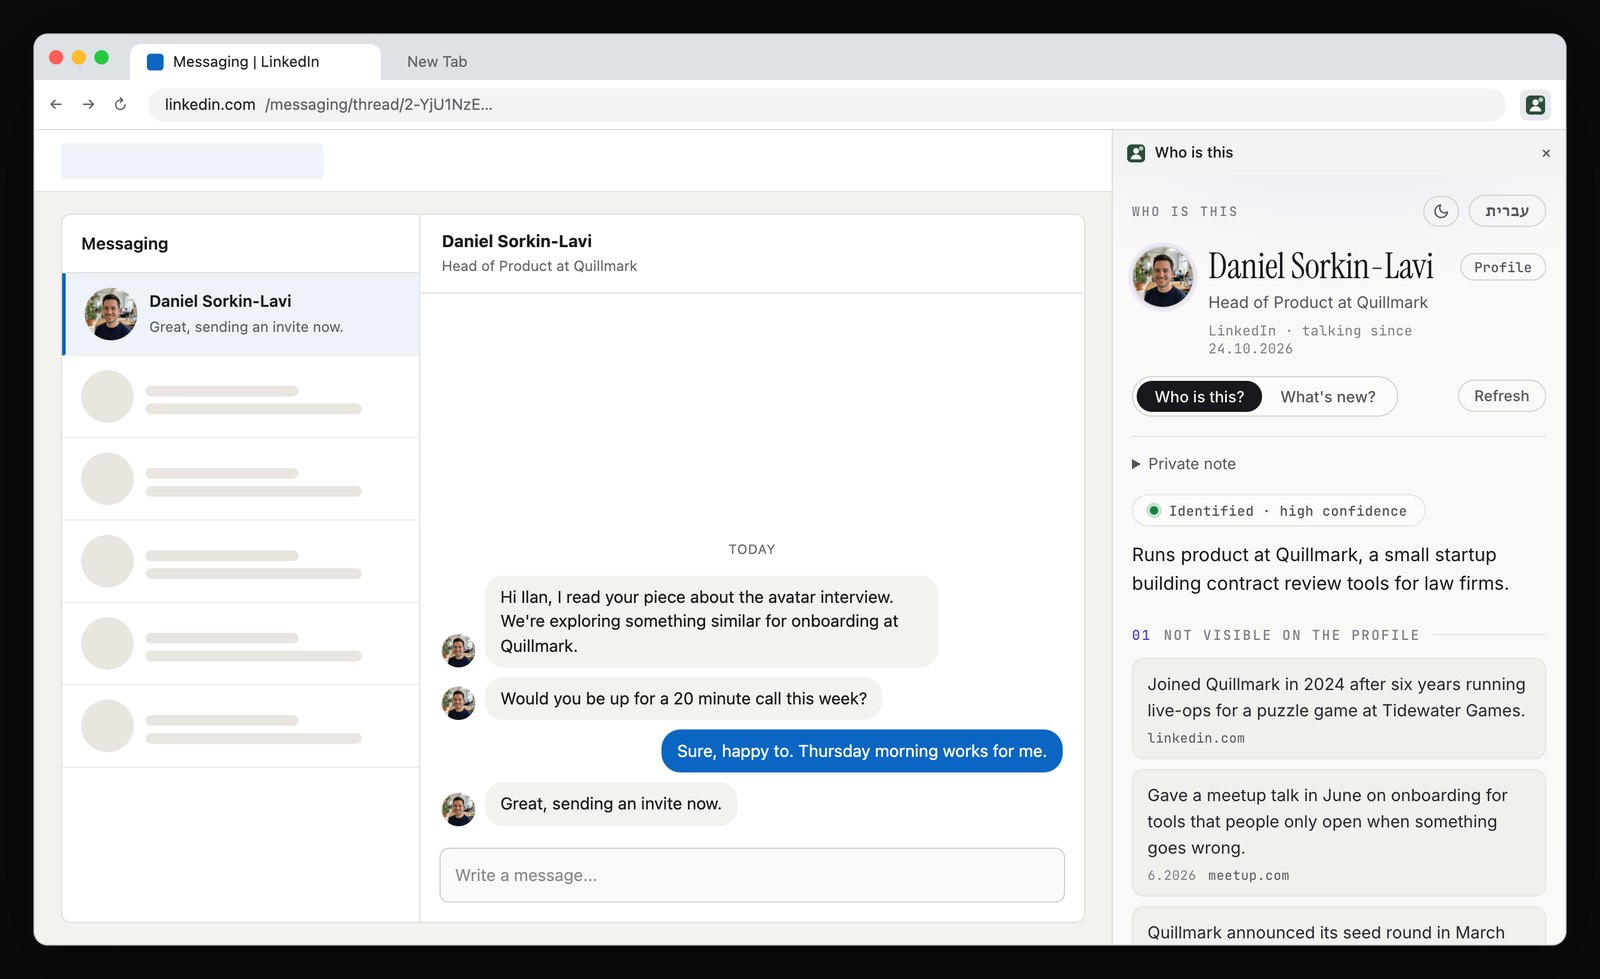Click the Identified high confidence badge
Screen dimensions: 1600x979
1278,510
